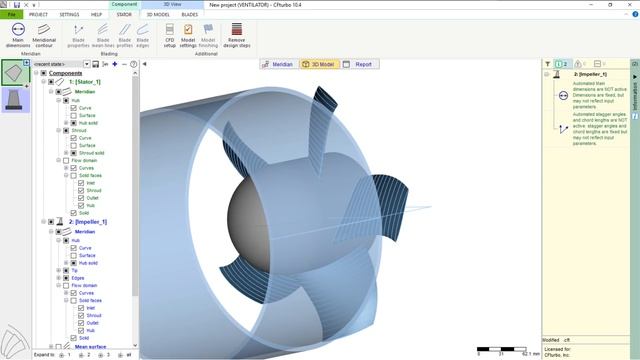
Task: Toggle Stator Hub Curve checkbox
Action: pos(73,108)
